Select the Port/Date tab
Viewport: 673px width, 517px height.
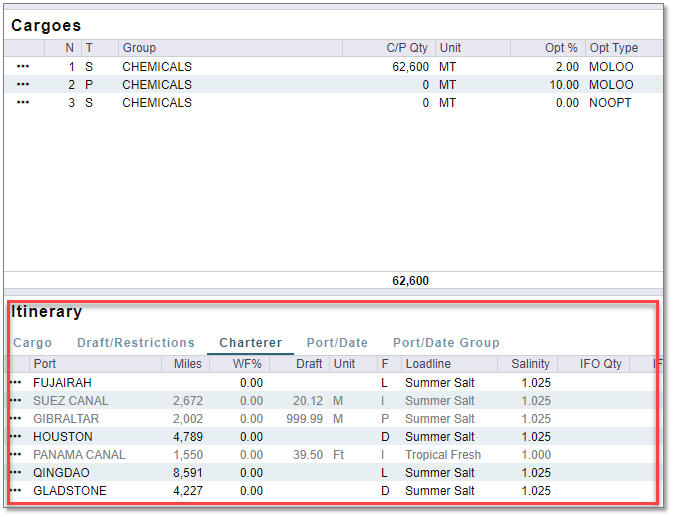[x=337, y=343]
